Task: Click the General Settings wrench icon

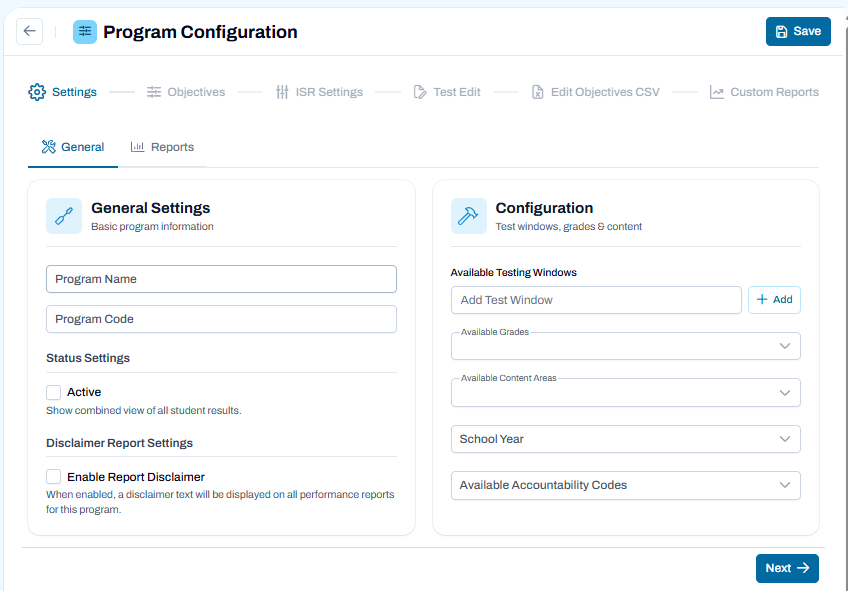Action: click(x=64, y=216)
